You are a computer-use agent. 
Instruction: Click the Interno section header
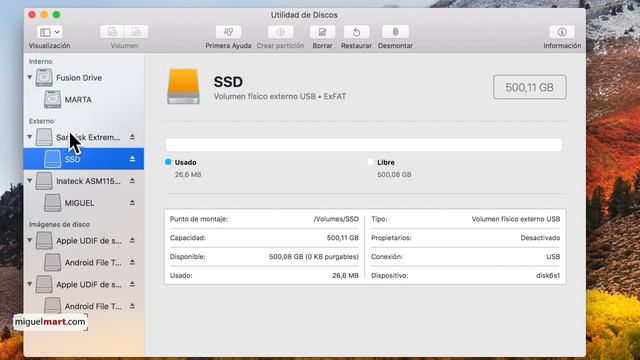40,62
